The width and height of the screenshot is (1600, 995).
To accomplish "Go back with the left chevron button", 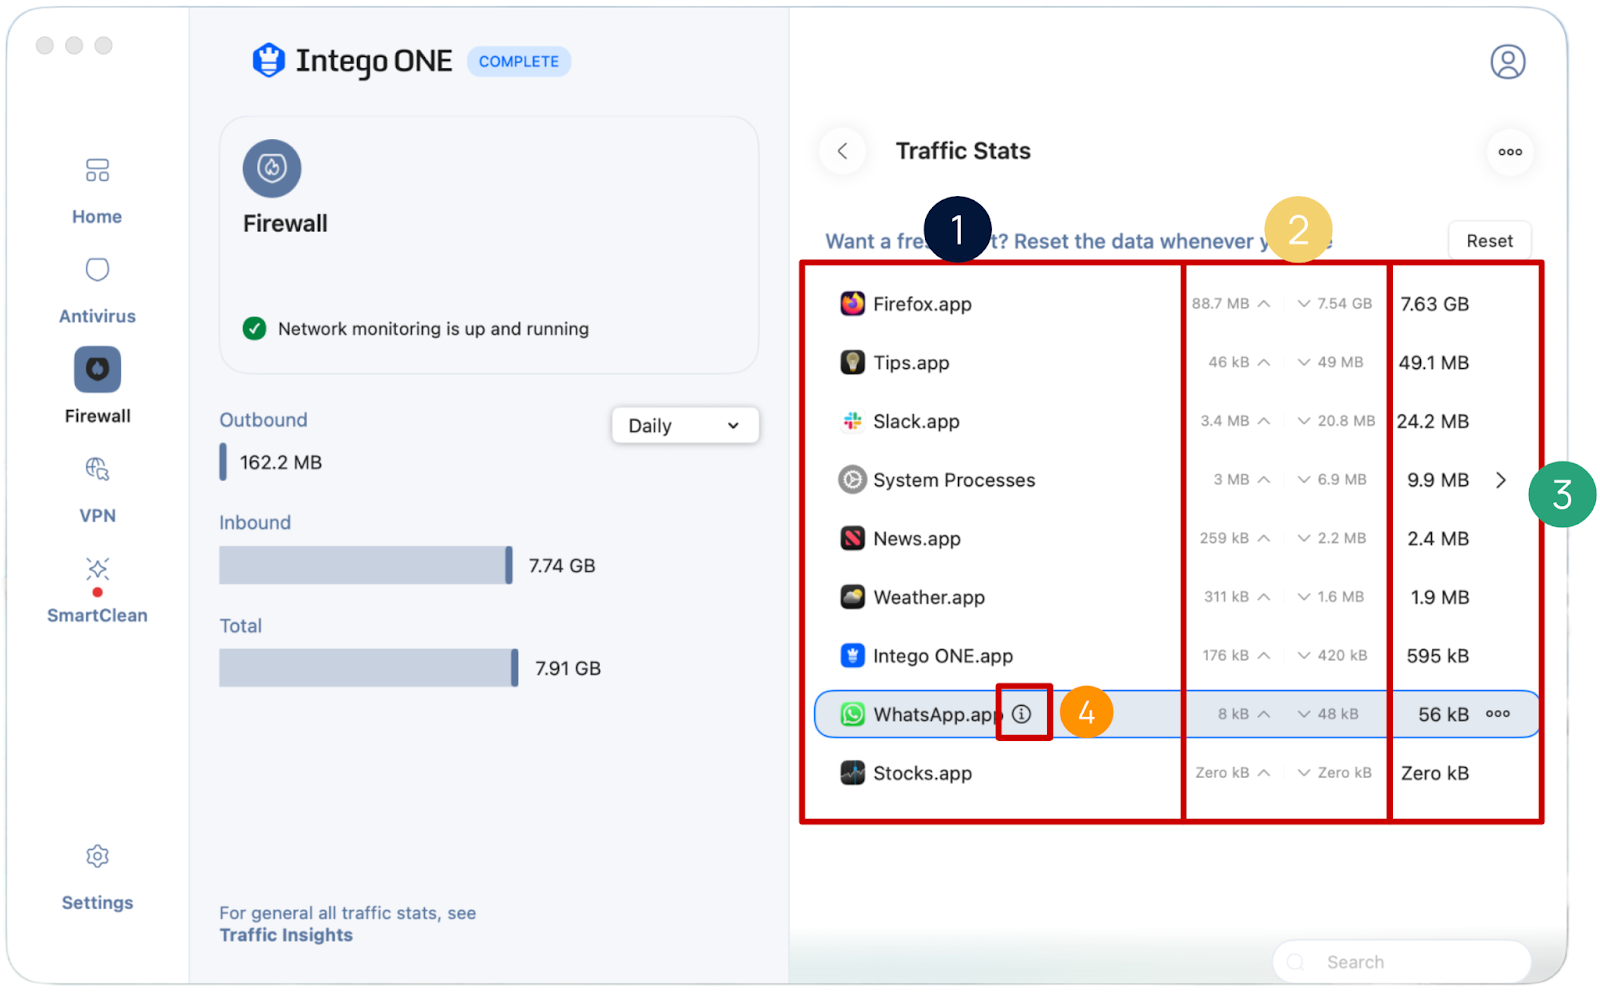I will [x=843, y=151].
